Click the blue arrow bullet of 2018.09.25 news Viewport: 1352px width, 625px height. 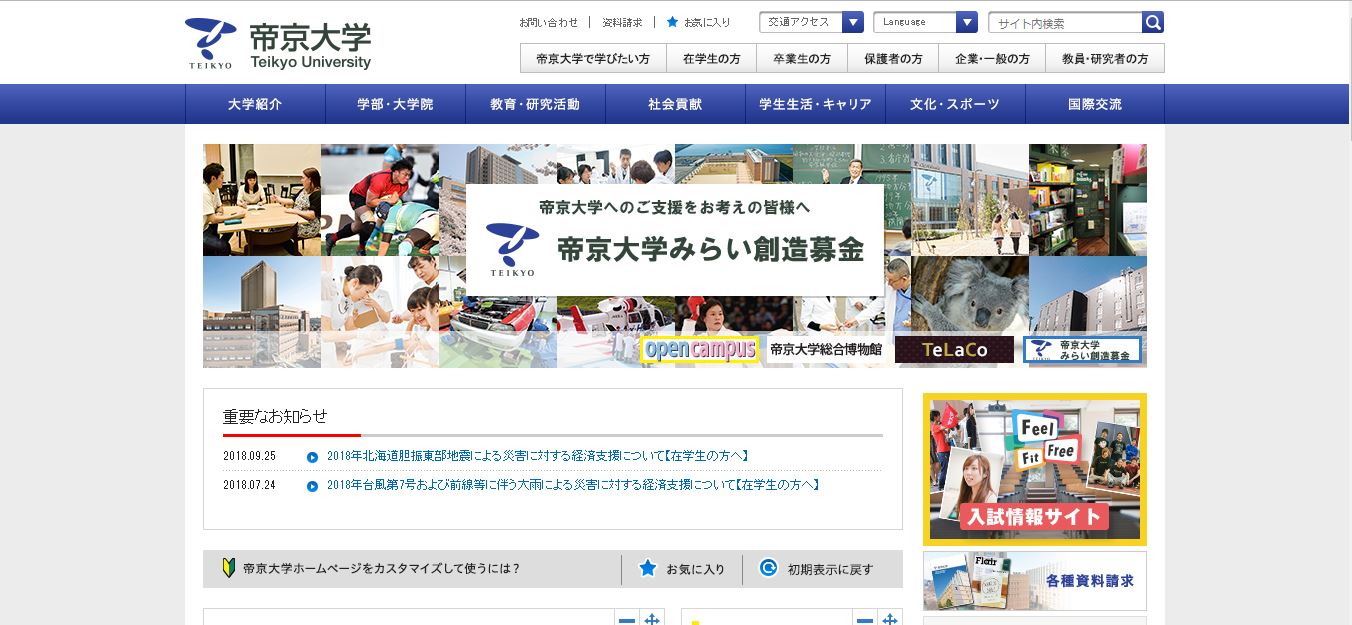click(x=312, y=457)
